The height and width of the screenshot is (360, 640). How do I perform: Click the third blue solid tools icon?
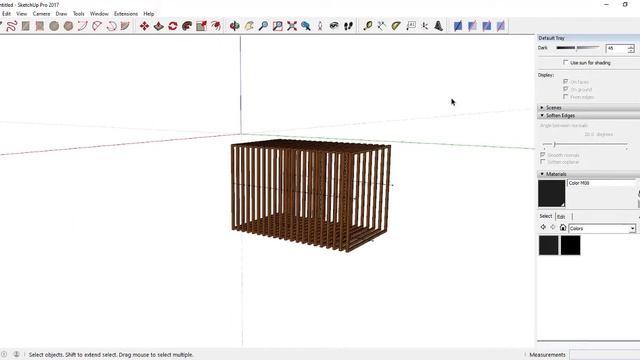tap(487, 26)
